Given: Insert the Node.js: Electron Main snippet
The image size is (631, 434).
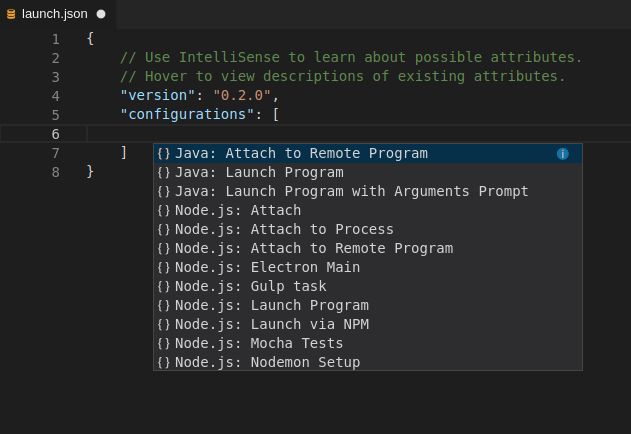Looking at the screenshot, I should (x=267, y=268).
